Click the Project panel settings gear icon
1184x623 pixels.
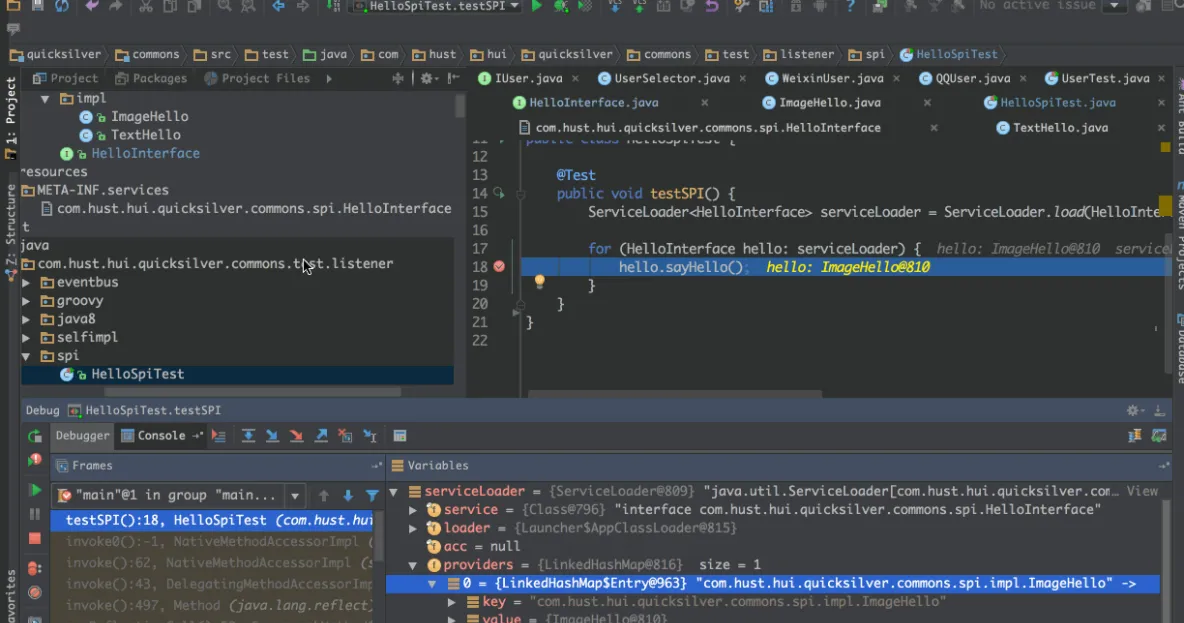tap(427, 79)
